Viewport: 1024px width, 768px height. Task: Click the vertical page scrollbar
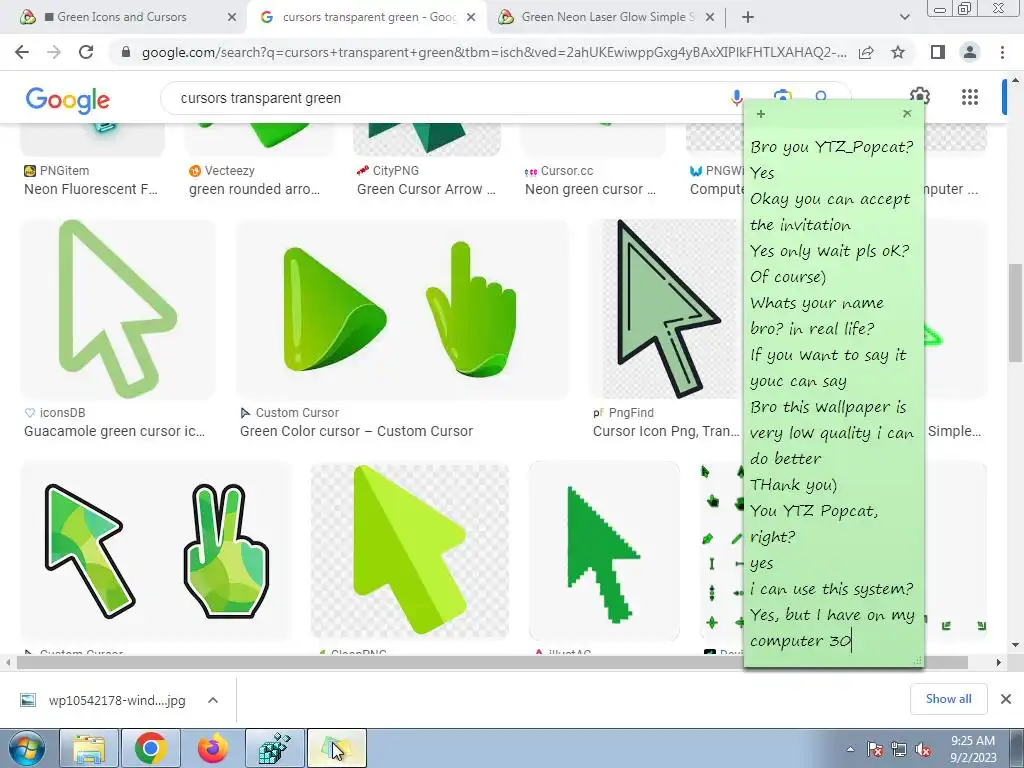[x=1014, y=312]
